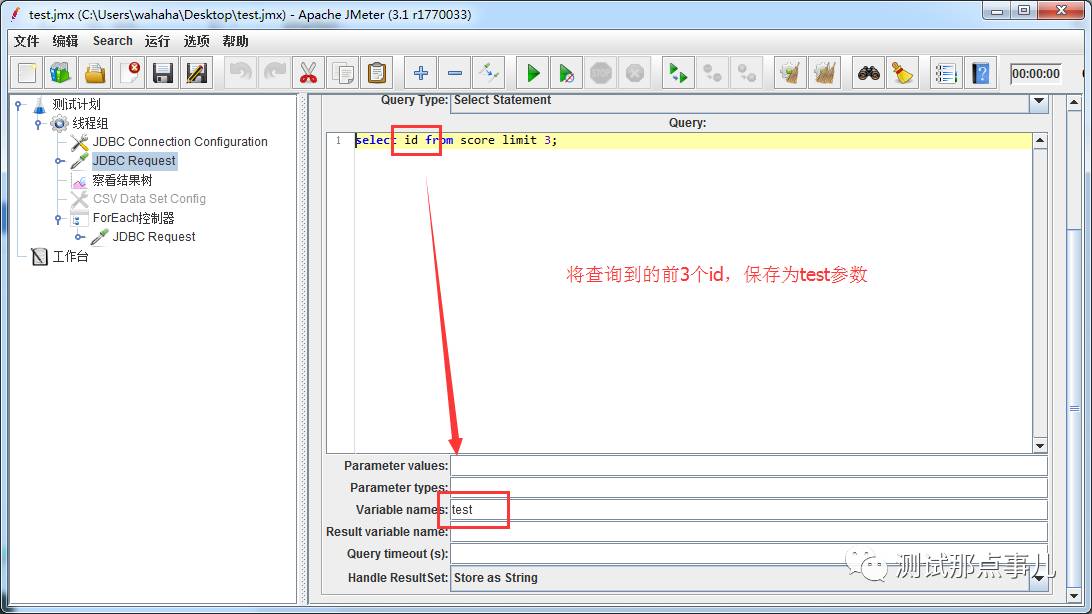
Task: Click the query editor scroll down arrow
Action: pos(1040,446)
